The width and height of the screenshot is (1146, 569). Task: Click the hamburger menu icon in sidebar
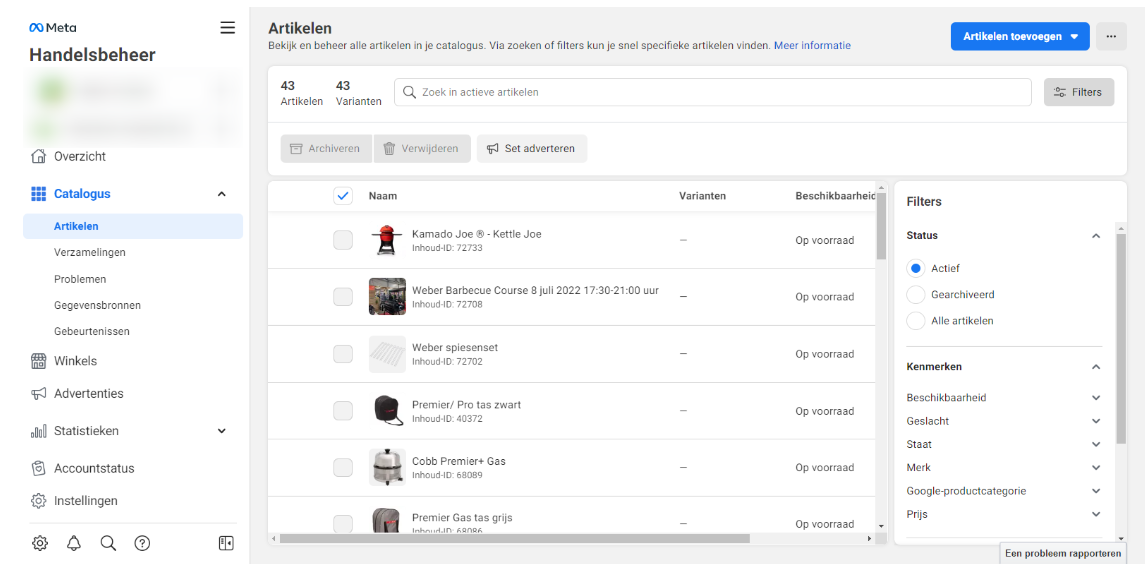point(228,28)
